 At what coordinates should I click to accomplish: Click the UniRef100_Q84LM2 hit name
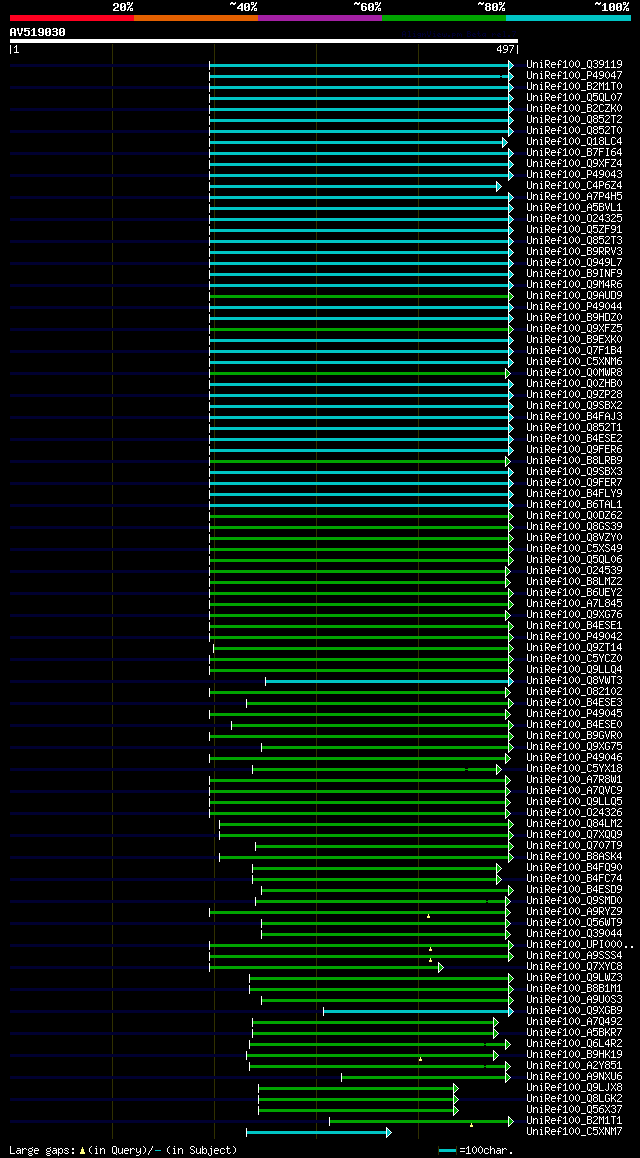pos(574,823)
